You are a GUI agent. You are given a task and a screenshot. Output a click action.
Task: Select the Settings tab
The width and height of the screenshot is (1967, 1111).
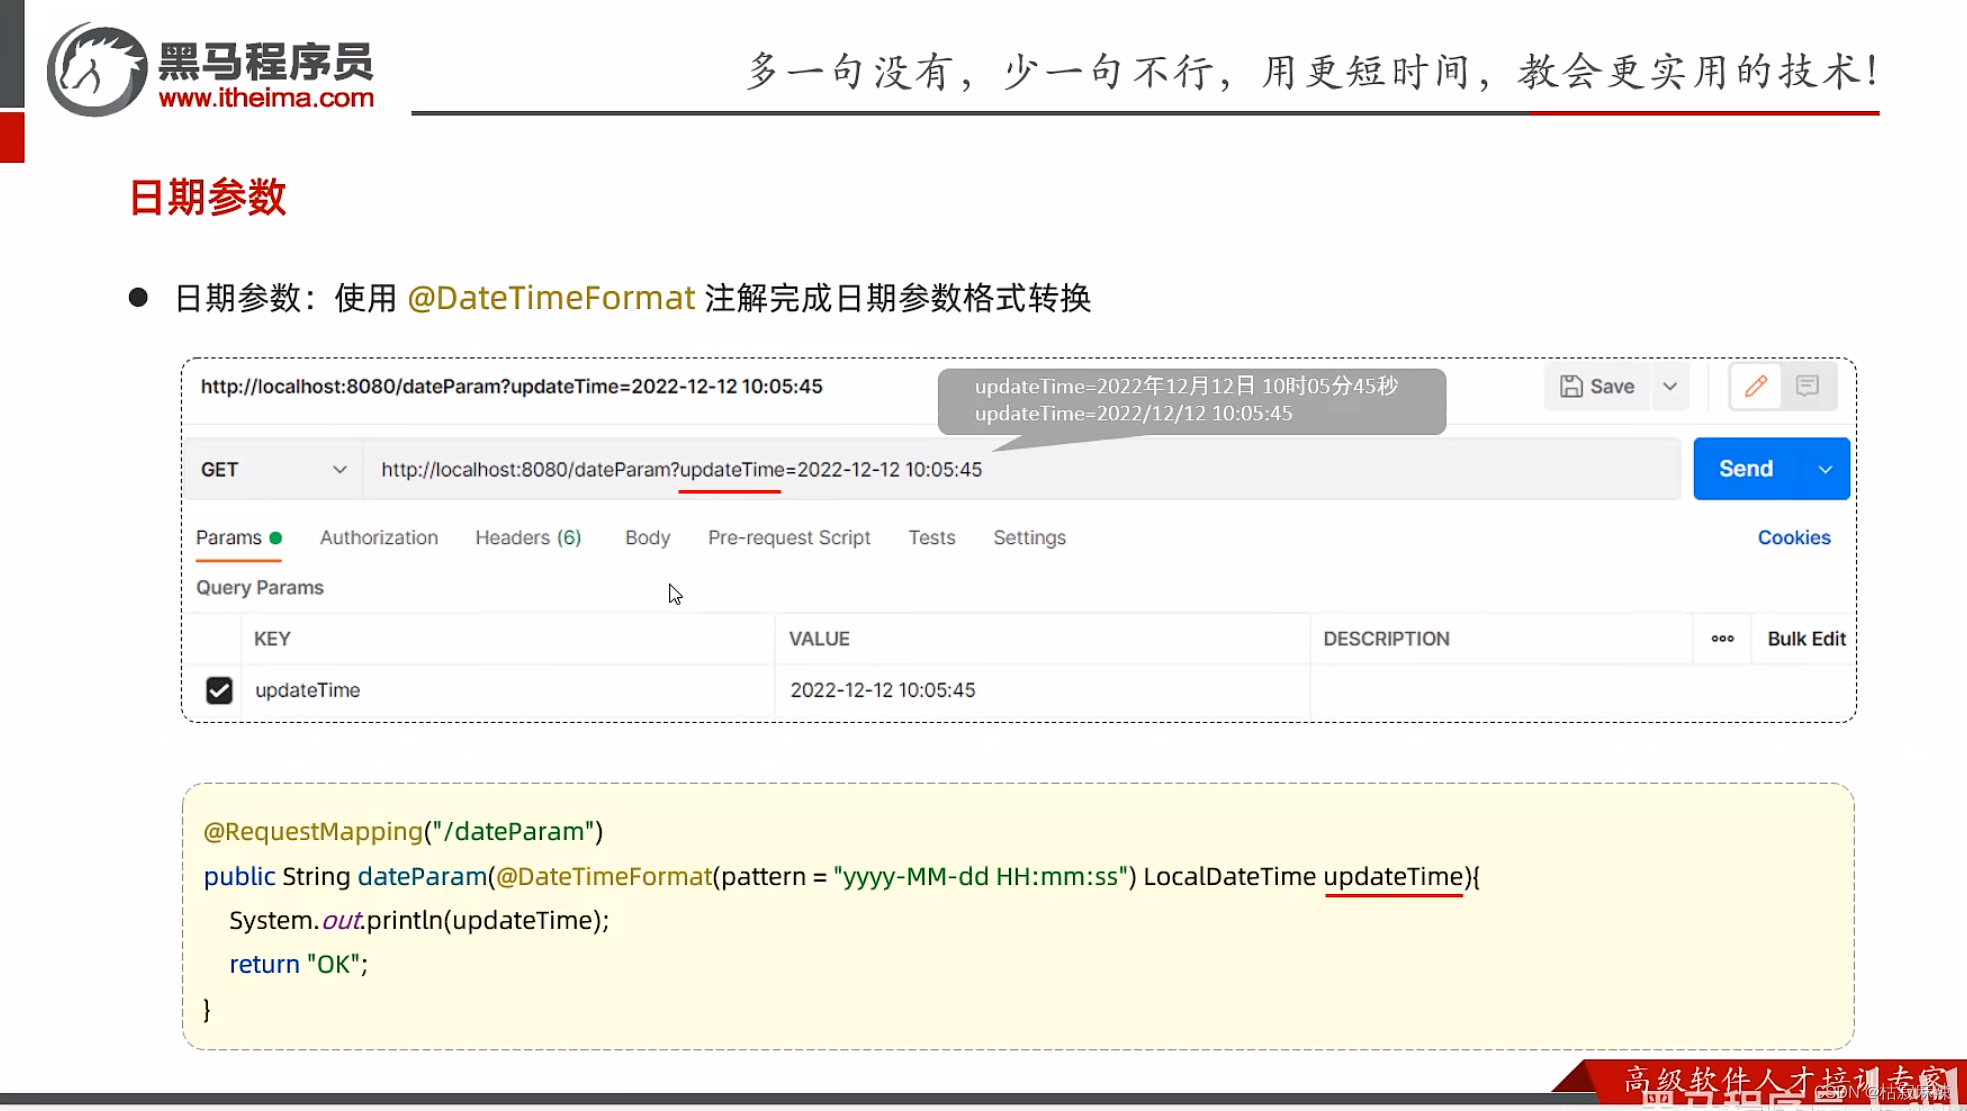pos(1029,537)
